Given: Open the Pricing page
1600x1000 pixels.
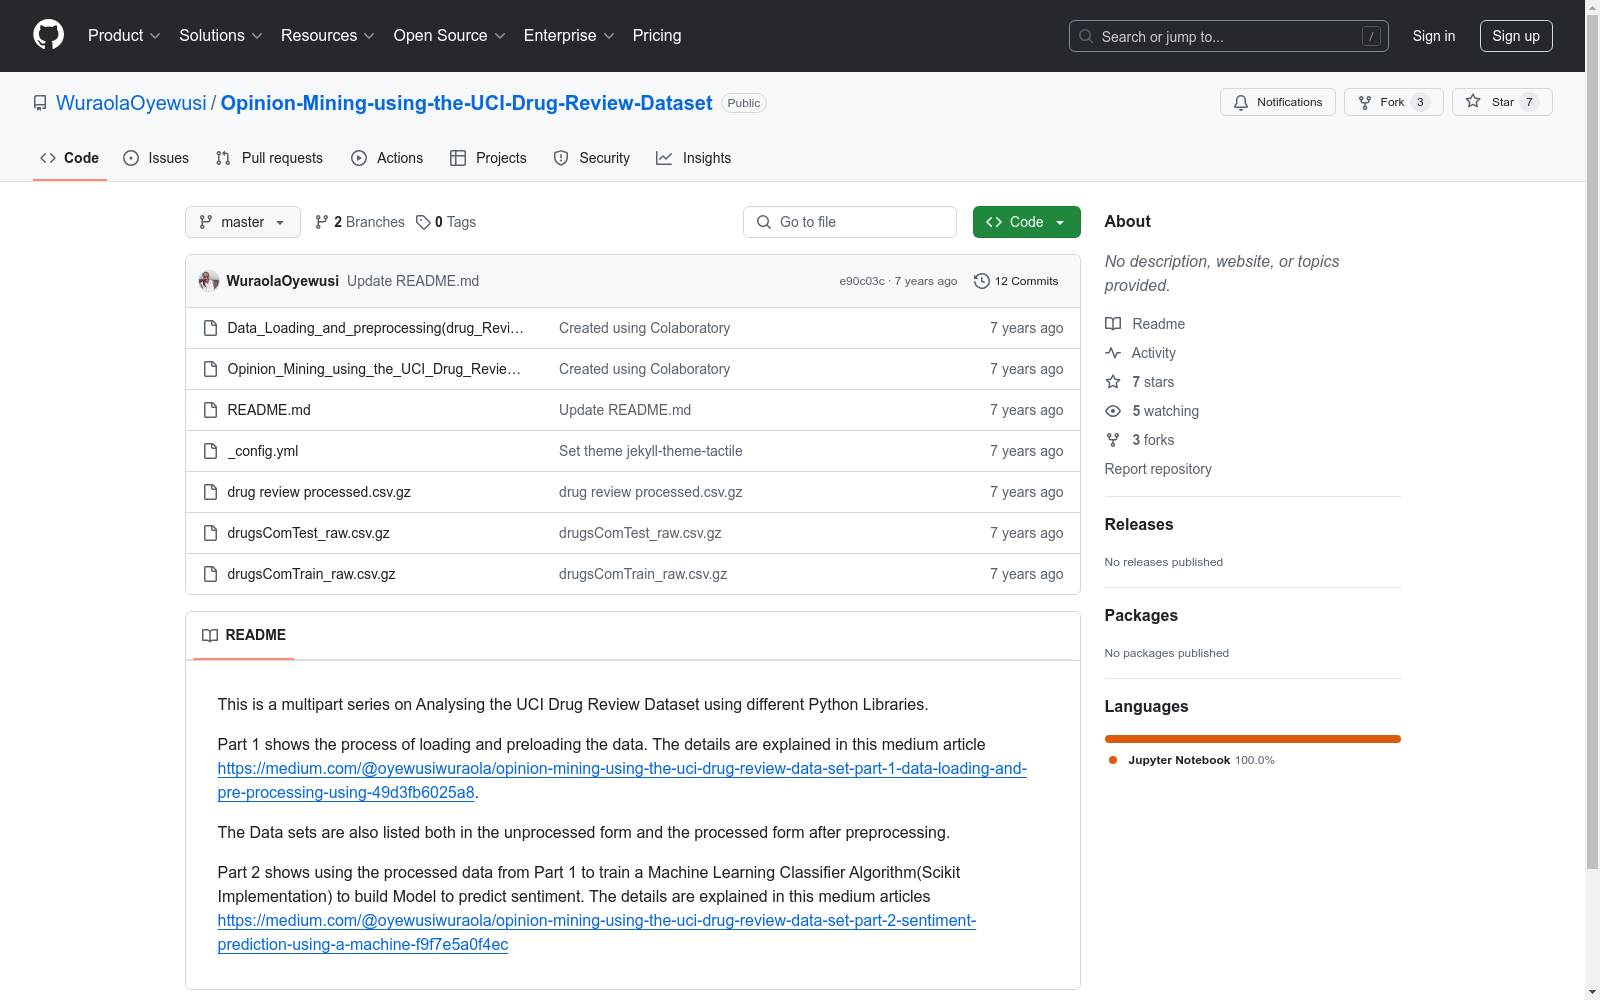Looking at the screenshot, I should [657, 36].
